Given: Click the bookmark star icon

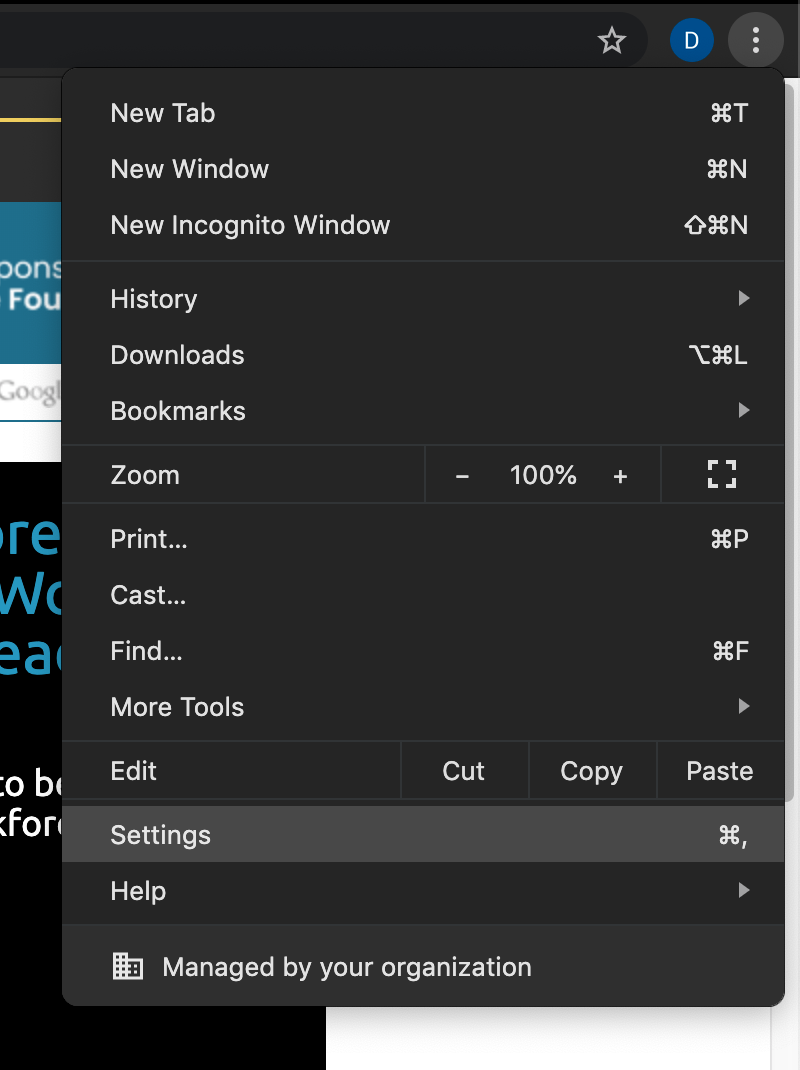Looking at the screenshot, I should click(x=611, y=41).
